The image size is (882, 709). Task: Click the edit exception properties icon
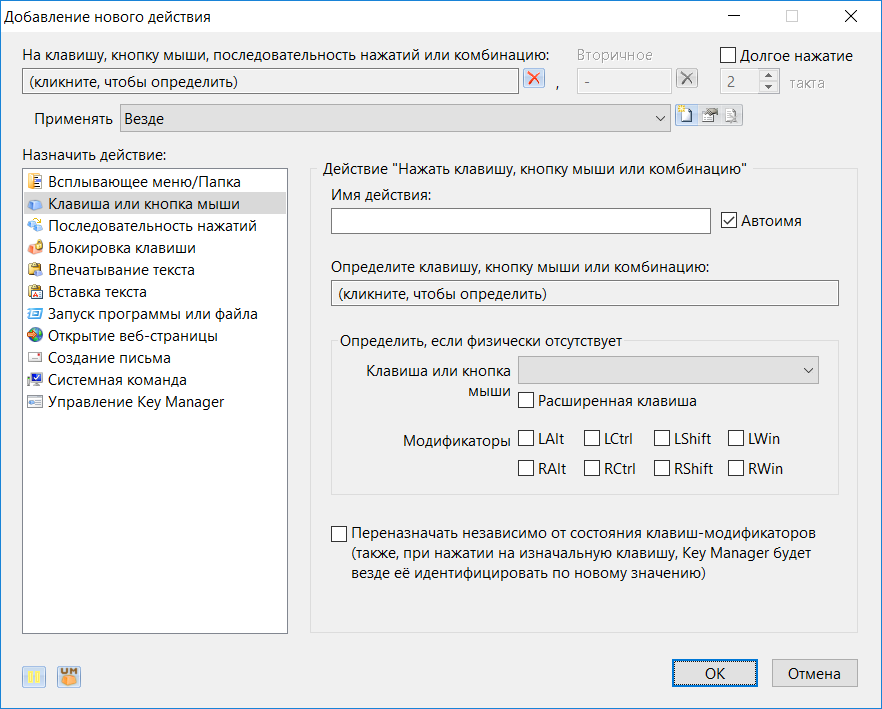pos(709,116)
